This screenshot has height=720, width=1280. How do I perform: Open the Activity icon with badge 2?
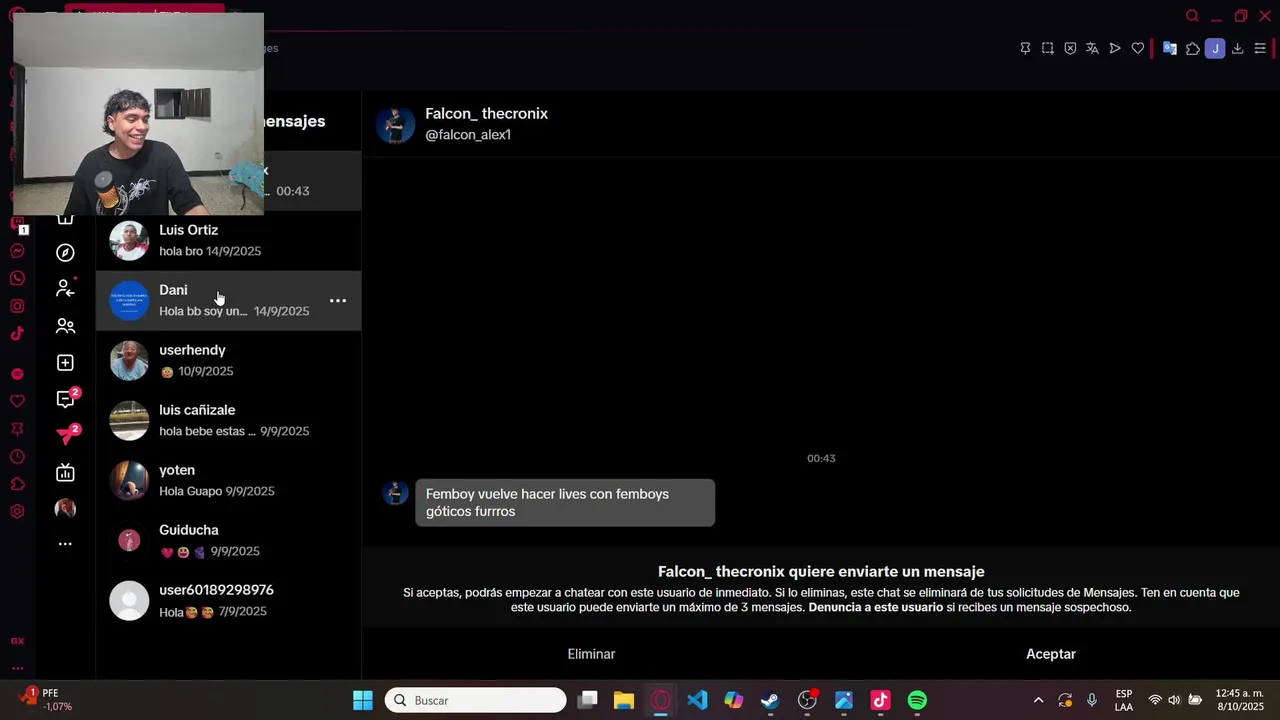pos(67,399)
